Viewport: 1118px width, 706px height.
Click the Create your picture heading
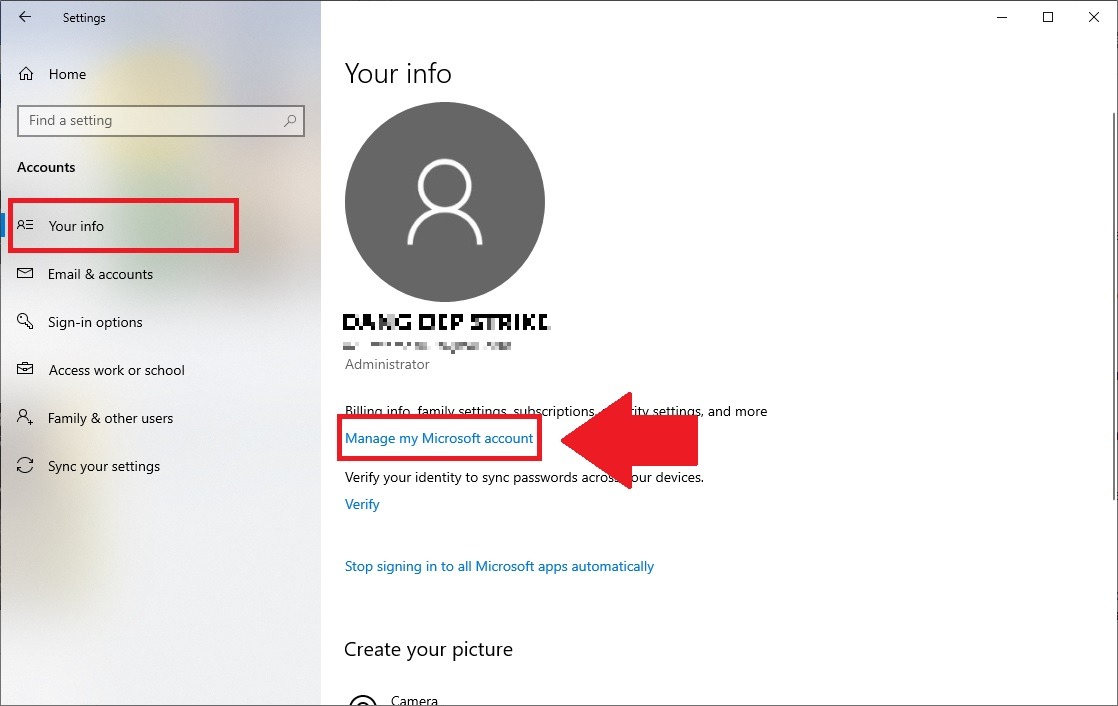(x=429, y=650)
